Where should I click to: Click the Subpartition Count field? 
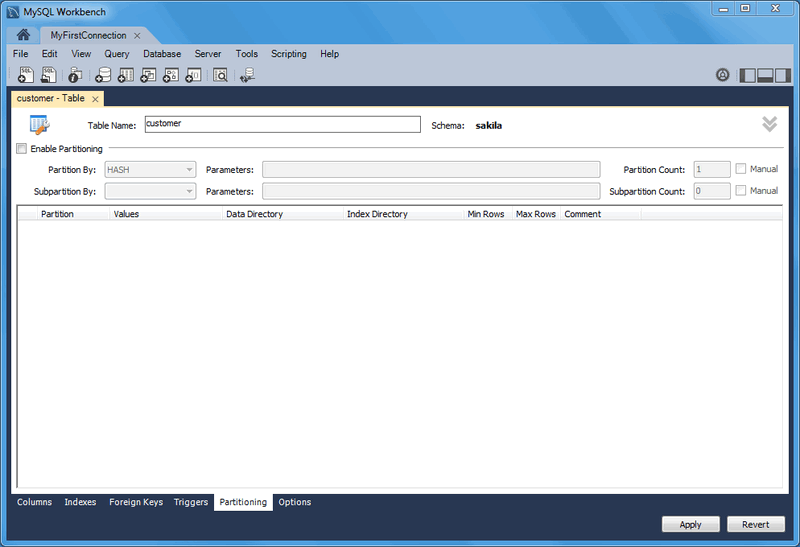point(712,191)
